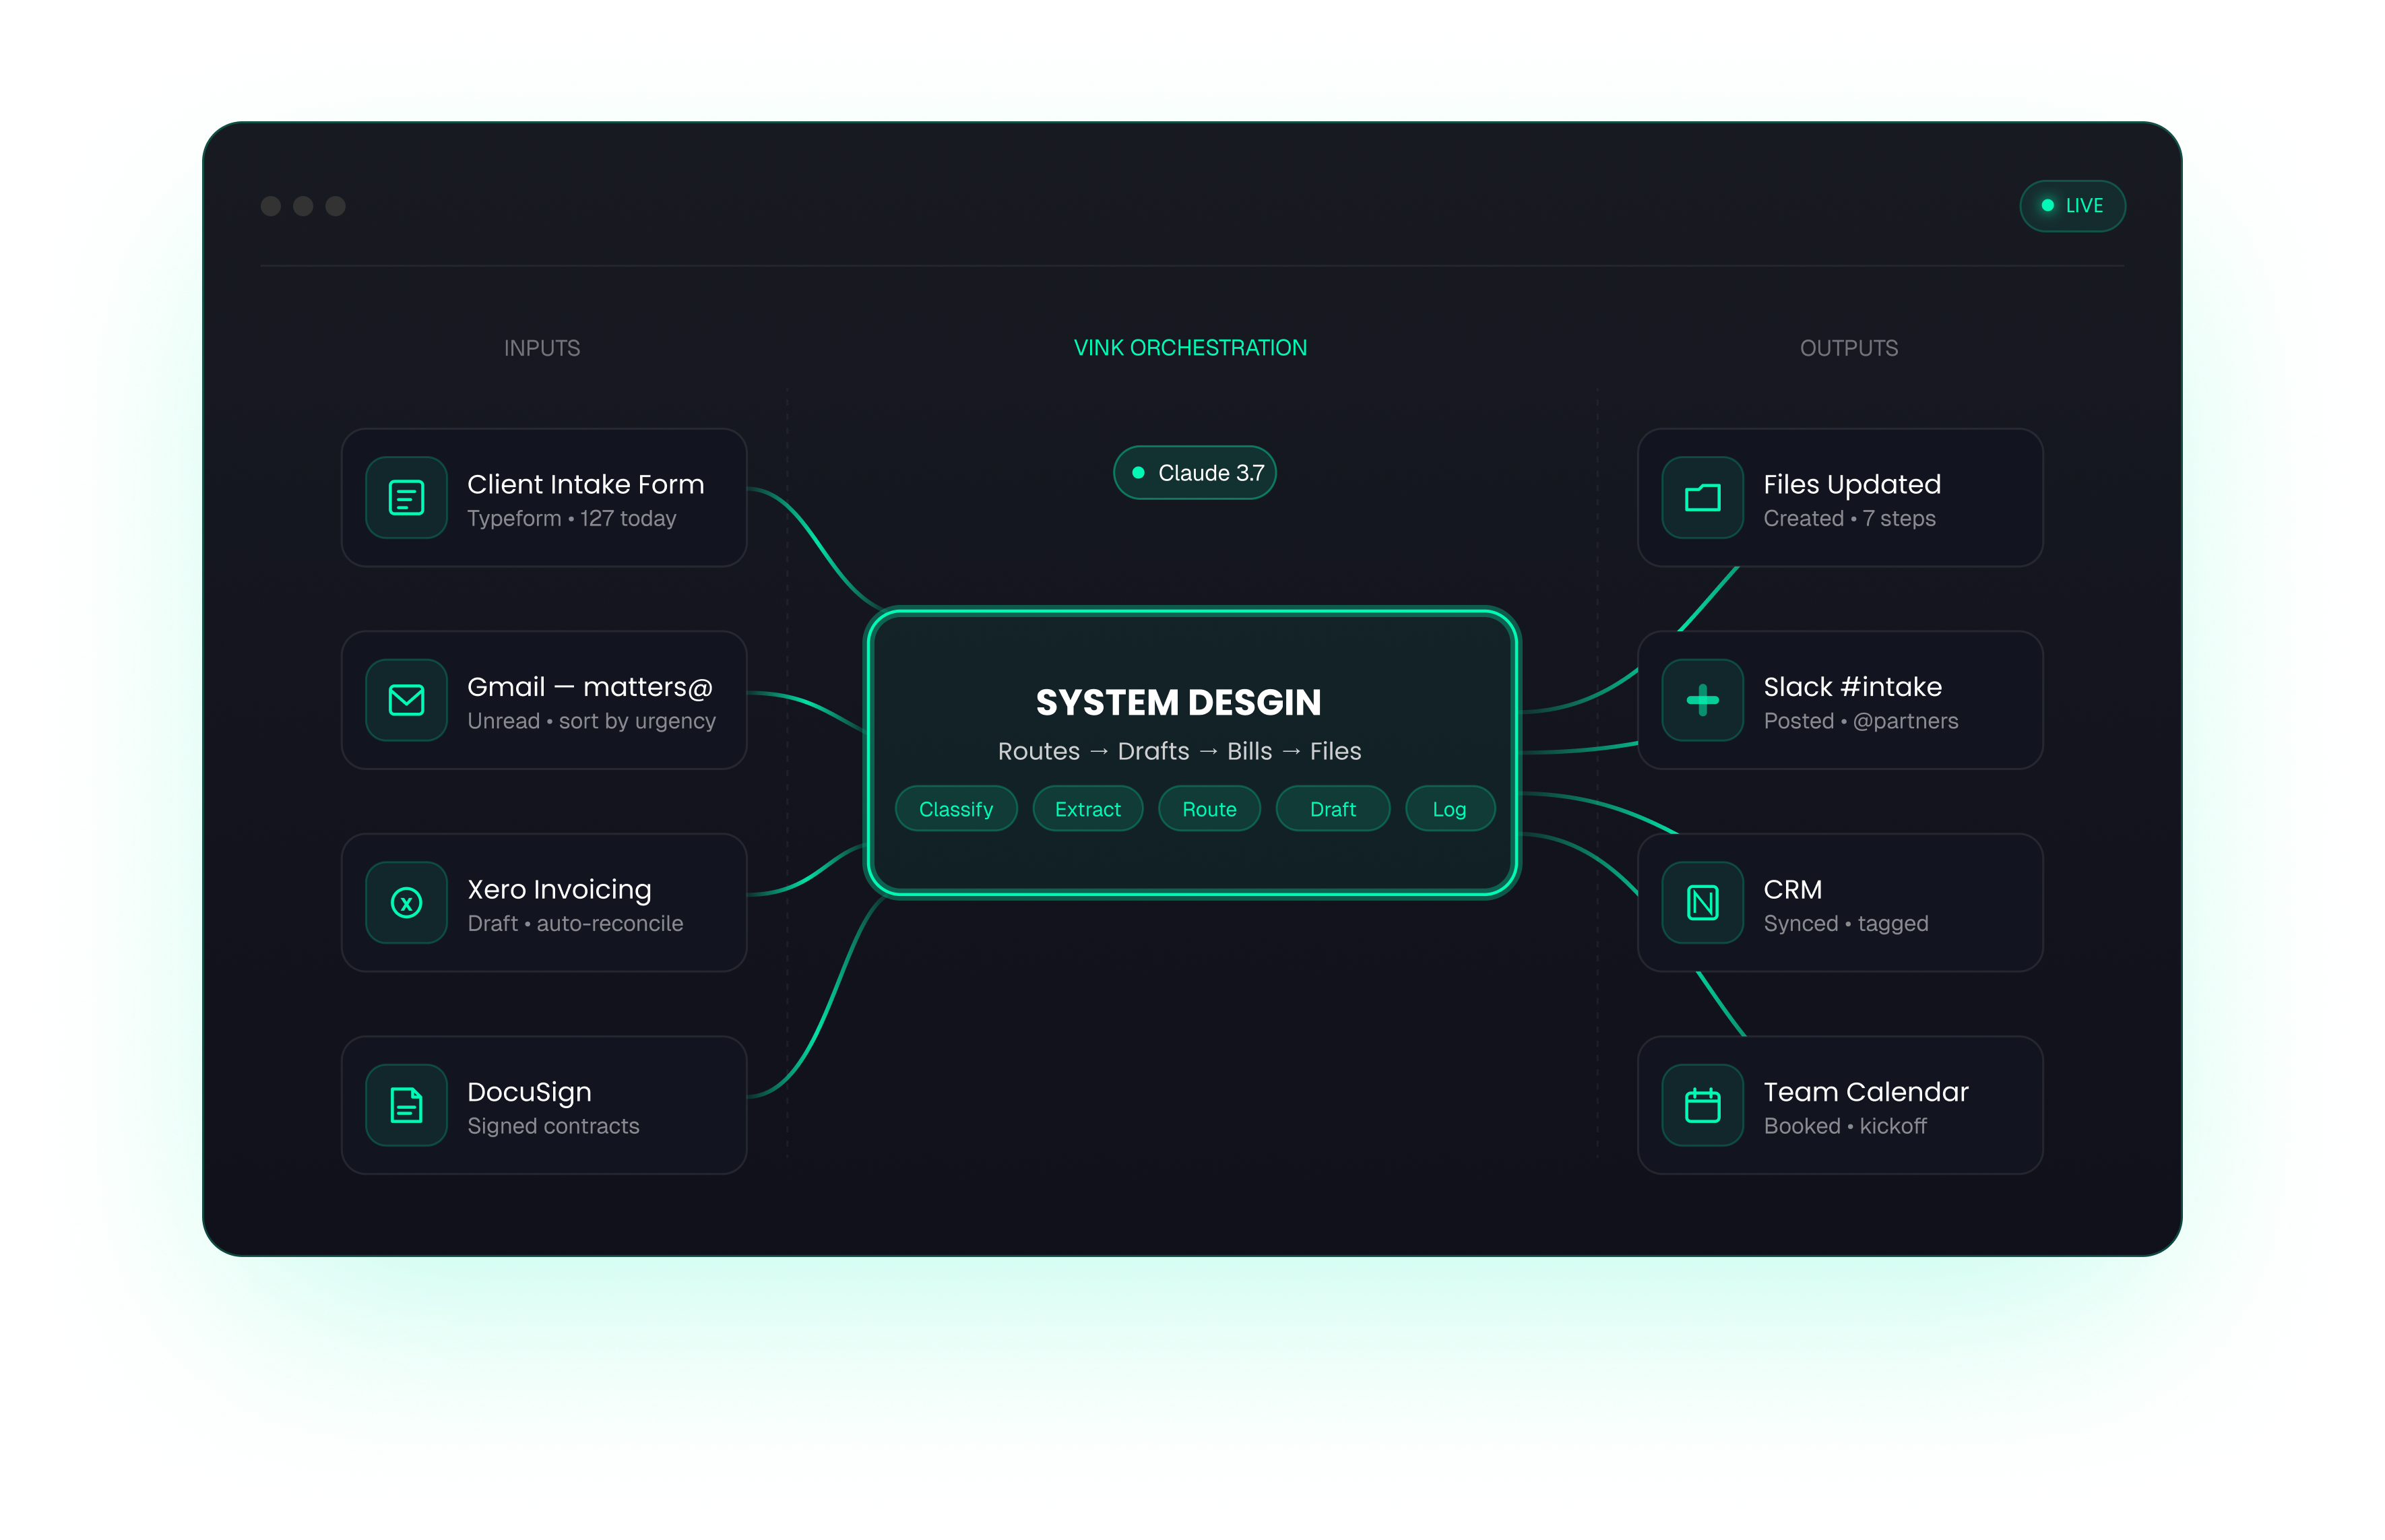Viewport: 2385px width, 1540px height.
Task: Click the Gmail envelope icon
Action: click(406, 700)
